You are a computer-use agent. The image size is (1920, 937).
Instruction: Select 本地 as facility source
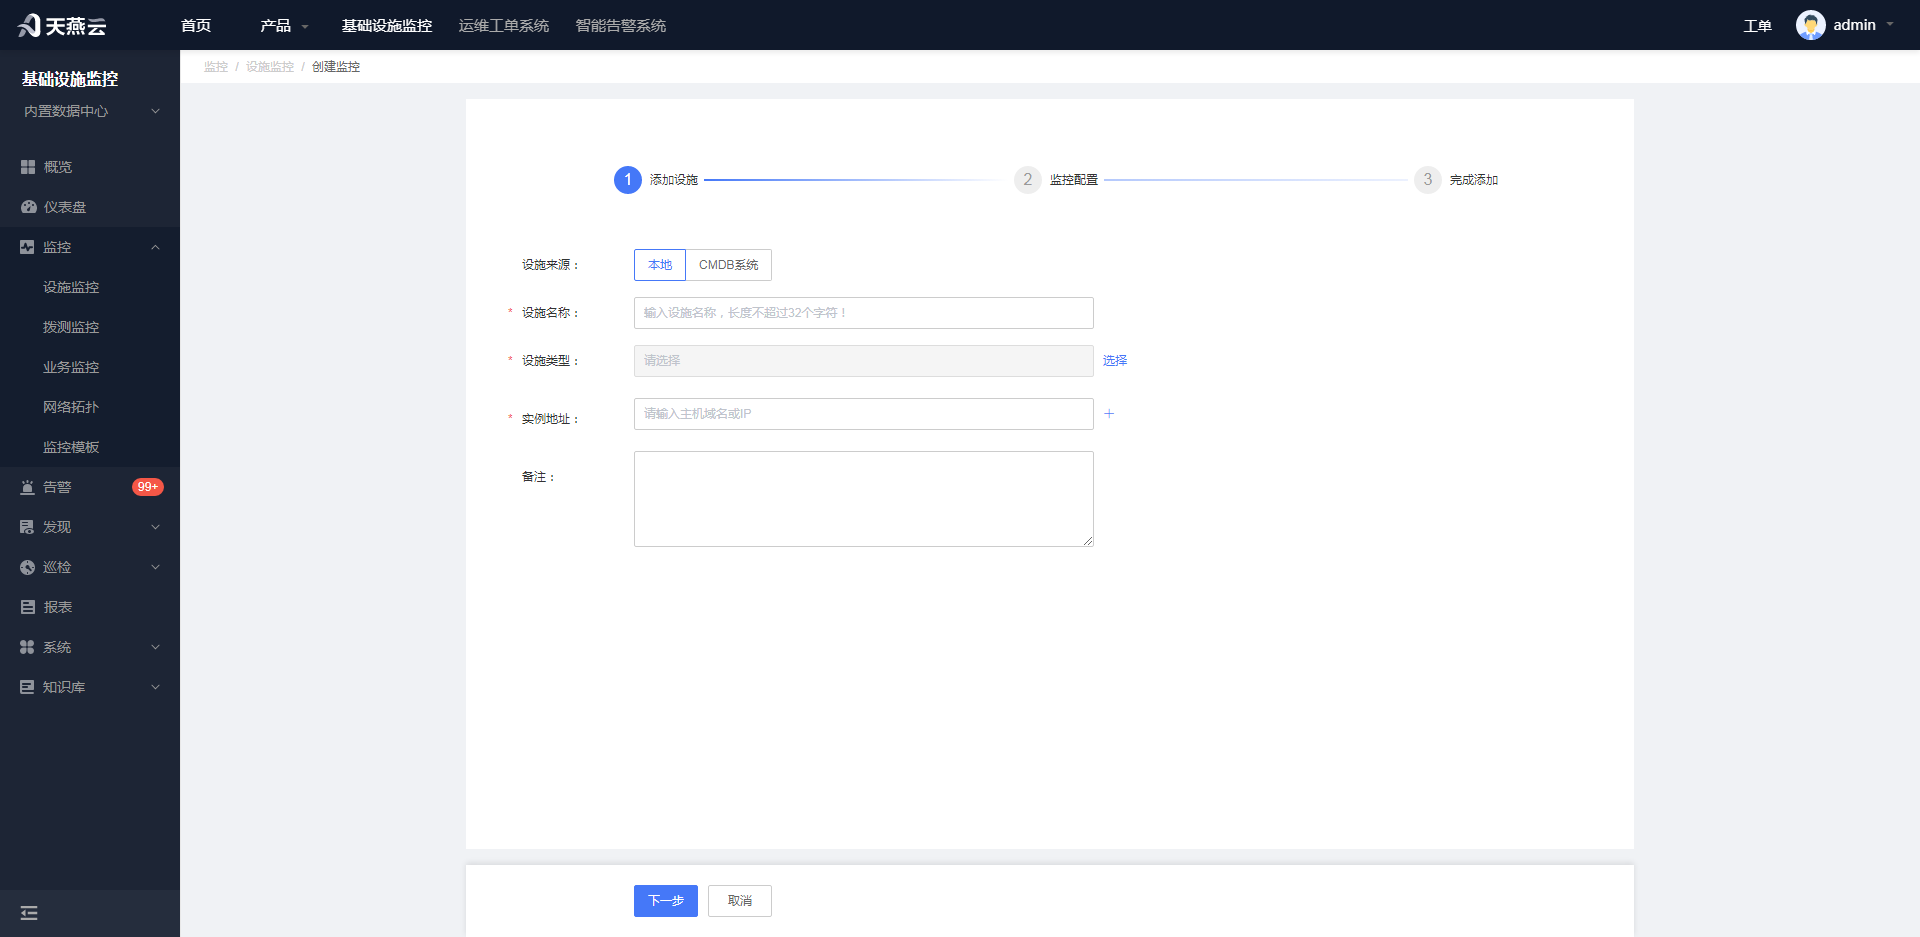click(660, 265)
